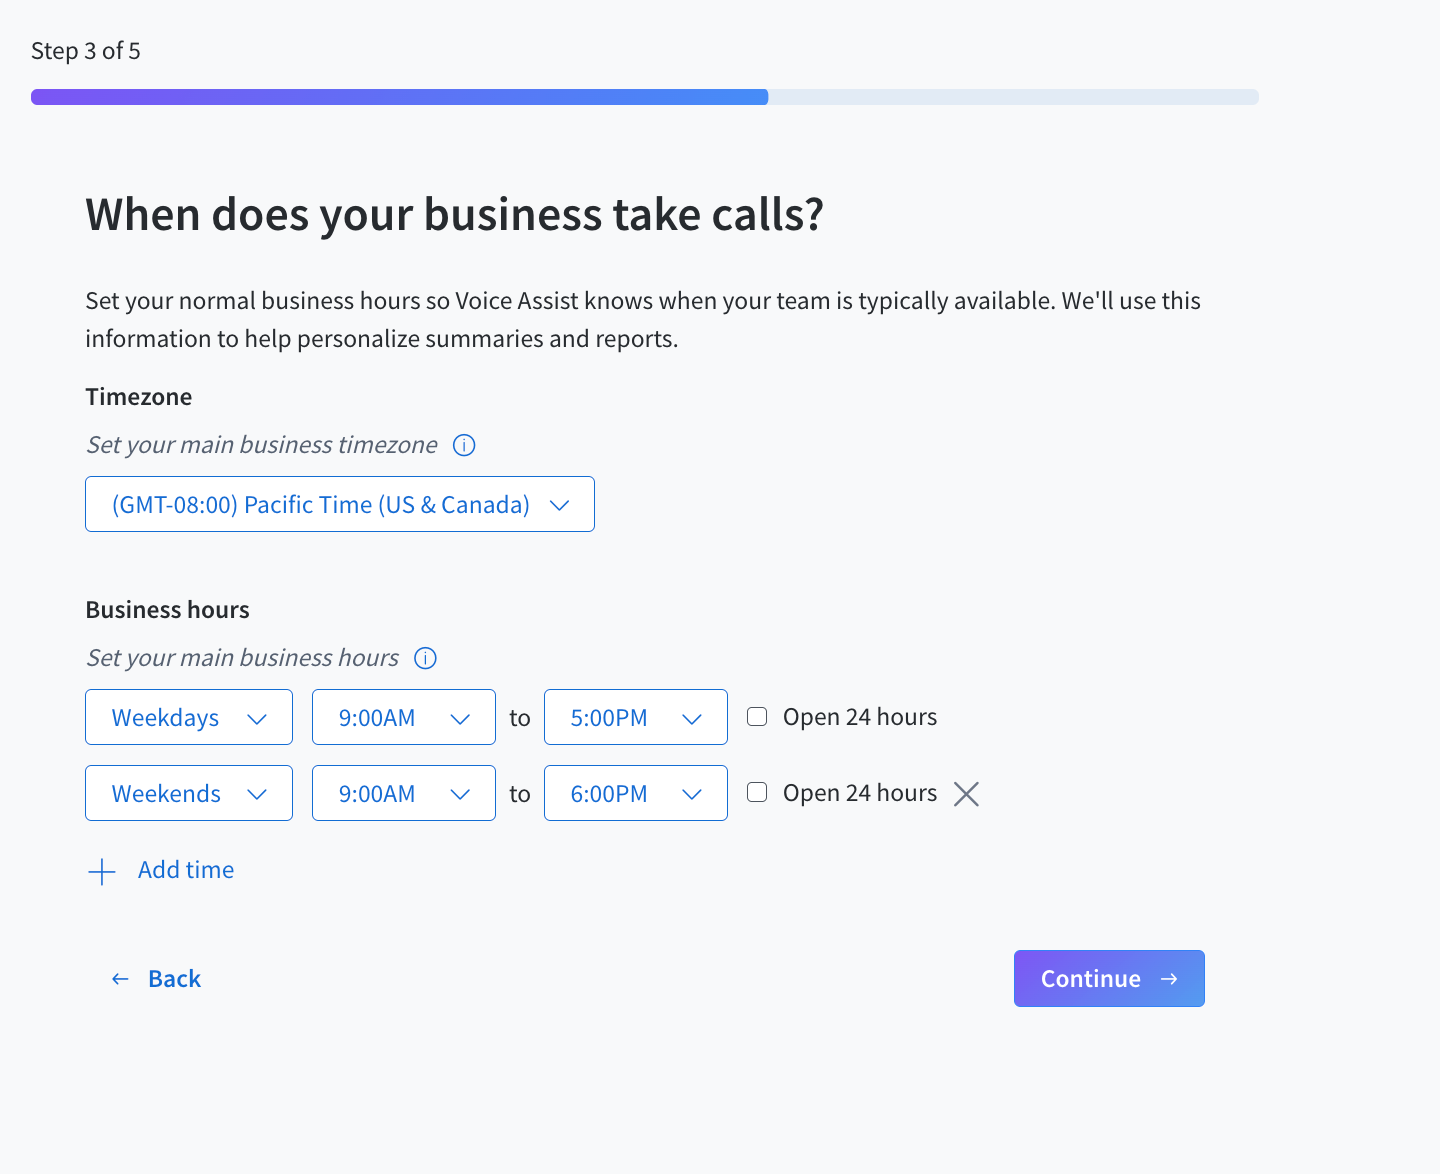Enable Open 24 hours for Weekdays
Image resolution: width=1440 pixels, height=1174 pixels.
(758, 717)
